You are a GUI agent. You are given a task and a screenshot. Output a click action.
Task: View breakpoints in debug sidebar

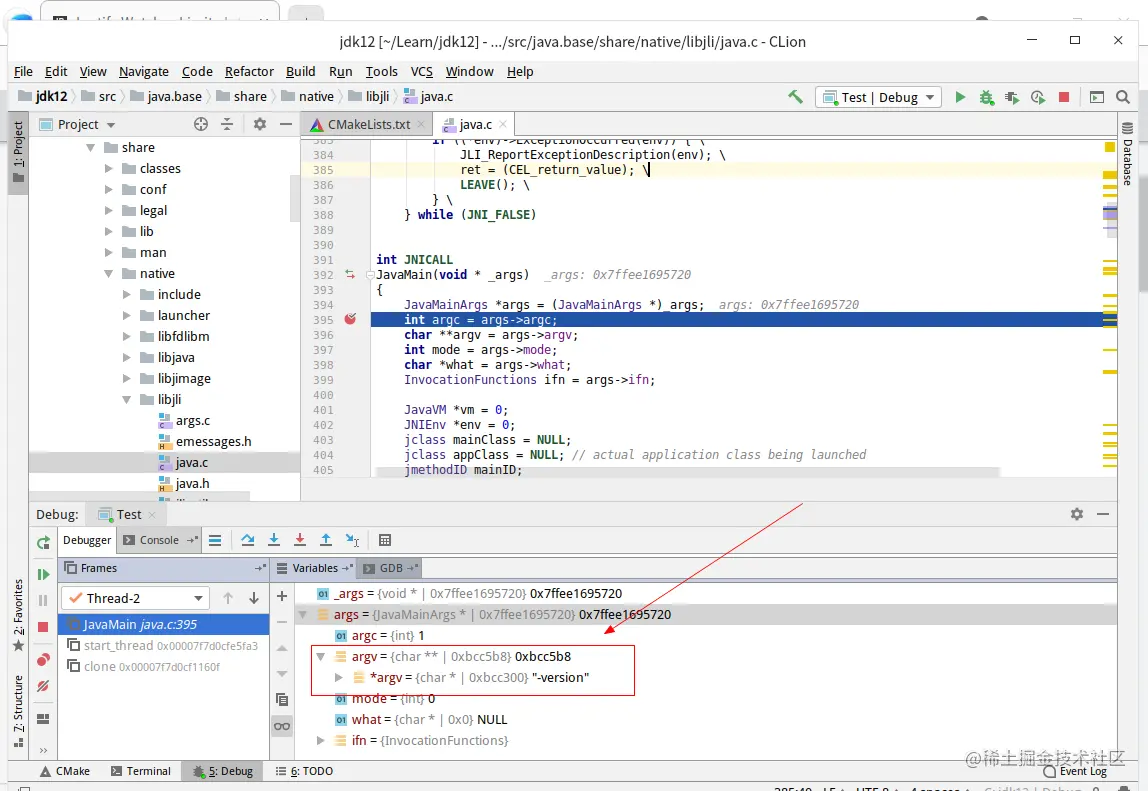tap(43, 659)
